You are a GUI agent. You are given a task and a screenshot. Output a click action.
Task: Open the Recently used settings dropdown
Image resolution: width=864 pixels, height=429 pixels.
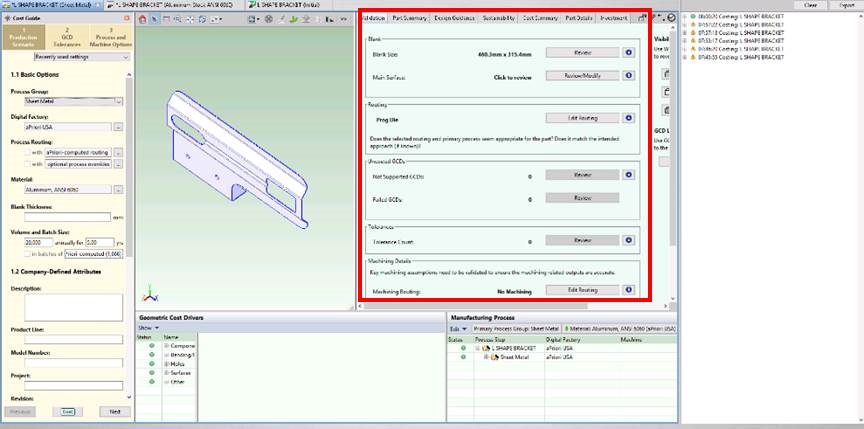pyautogui.click(x=82, y=57)
